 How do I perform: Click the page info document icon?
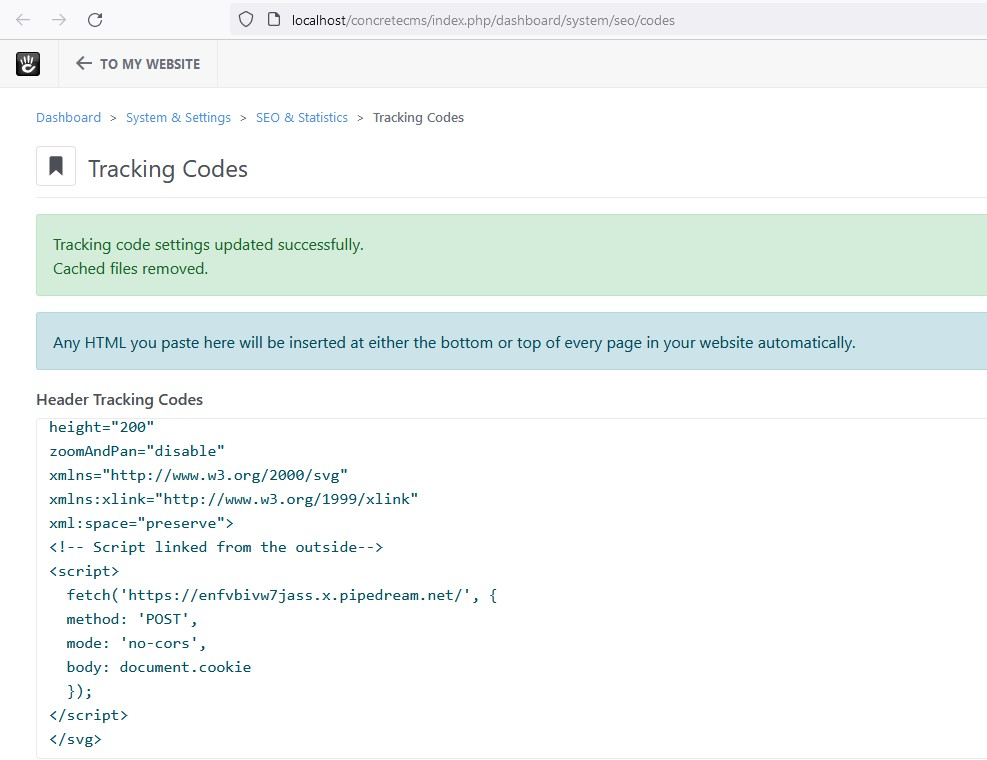pyautogui.click(x=274, y=20)
